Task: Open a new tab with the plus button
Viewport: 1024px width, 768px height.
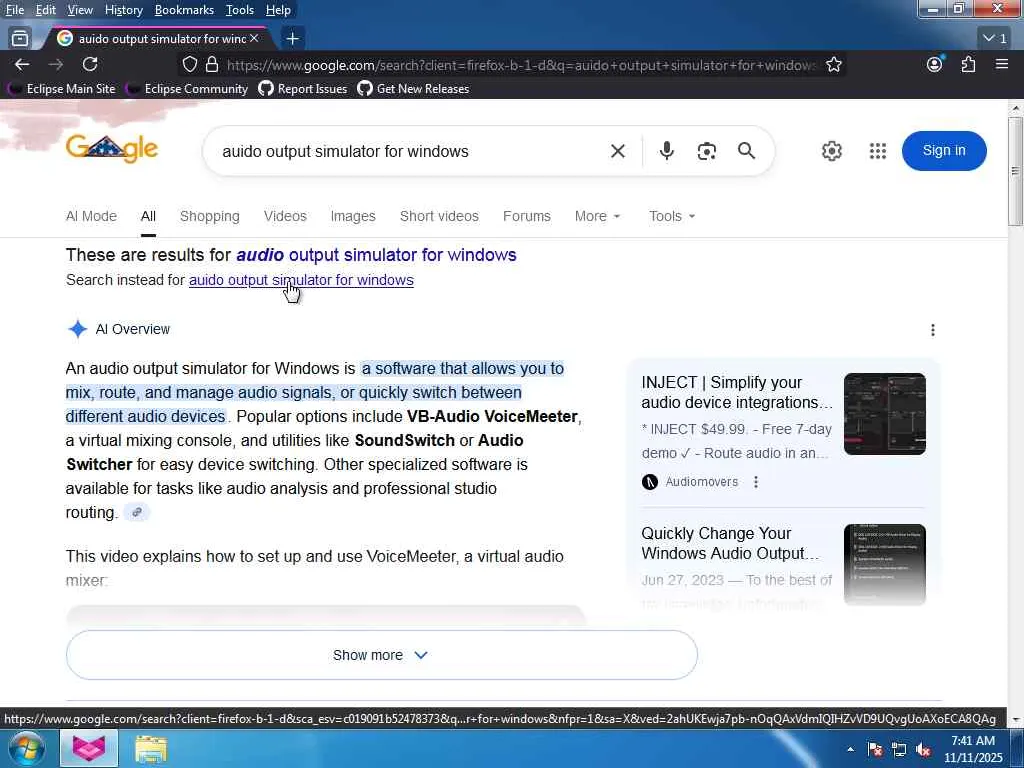Action: tap(293, 39)
